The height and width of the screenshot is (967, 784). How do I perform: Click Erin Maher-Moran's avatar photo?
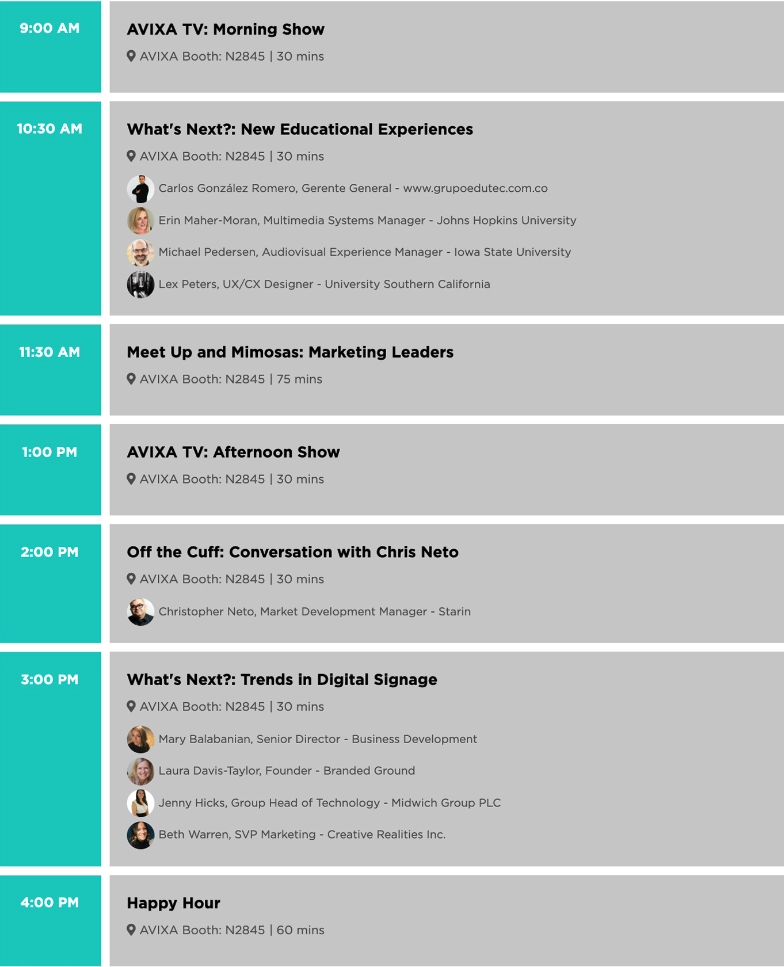pos(141,220)
